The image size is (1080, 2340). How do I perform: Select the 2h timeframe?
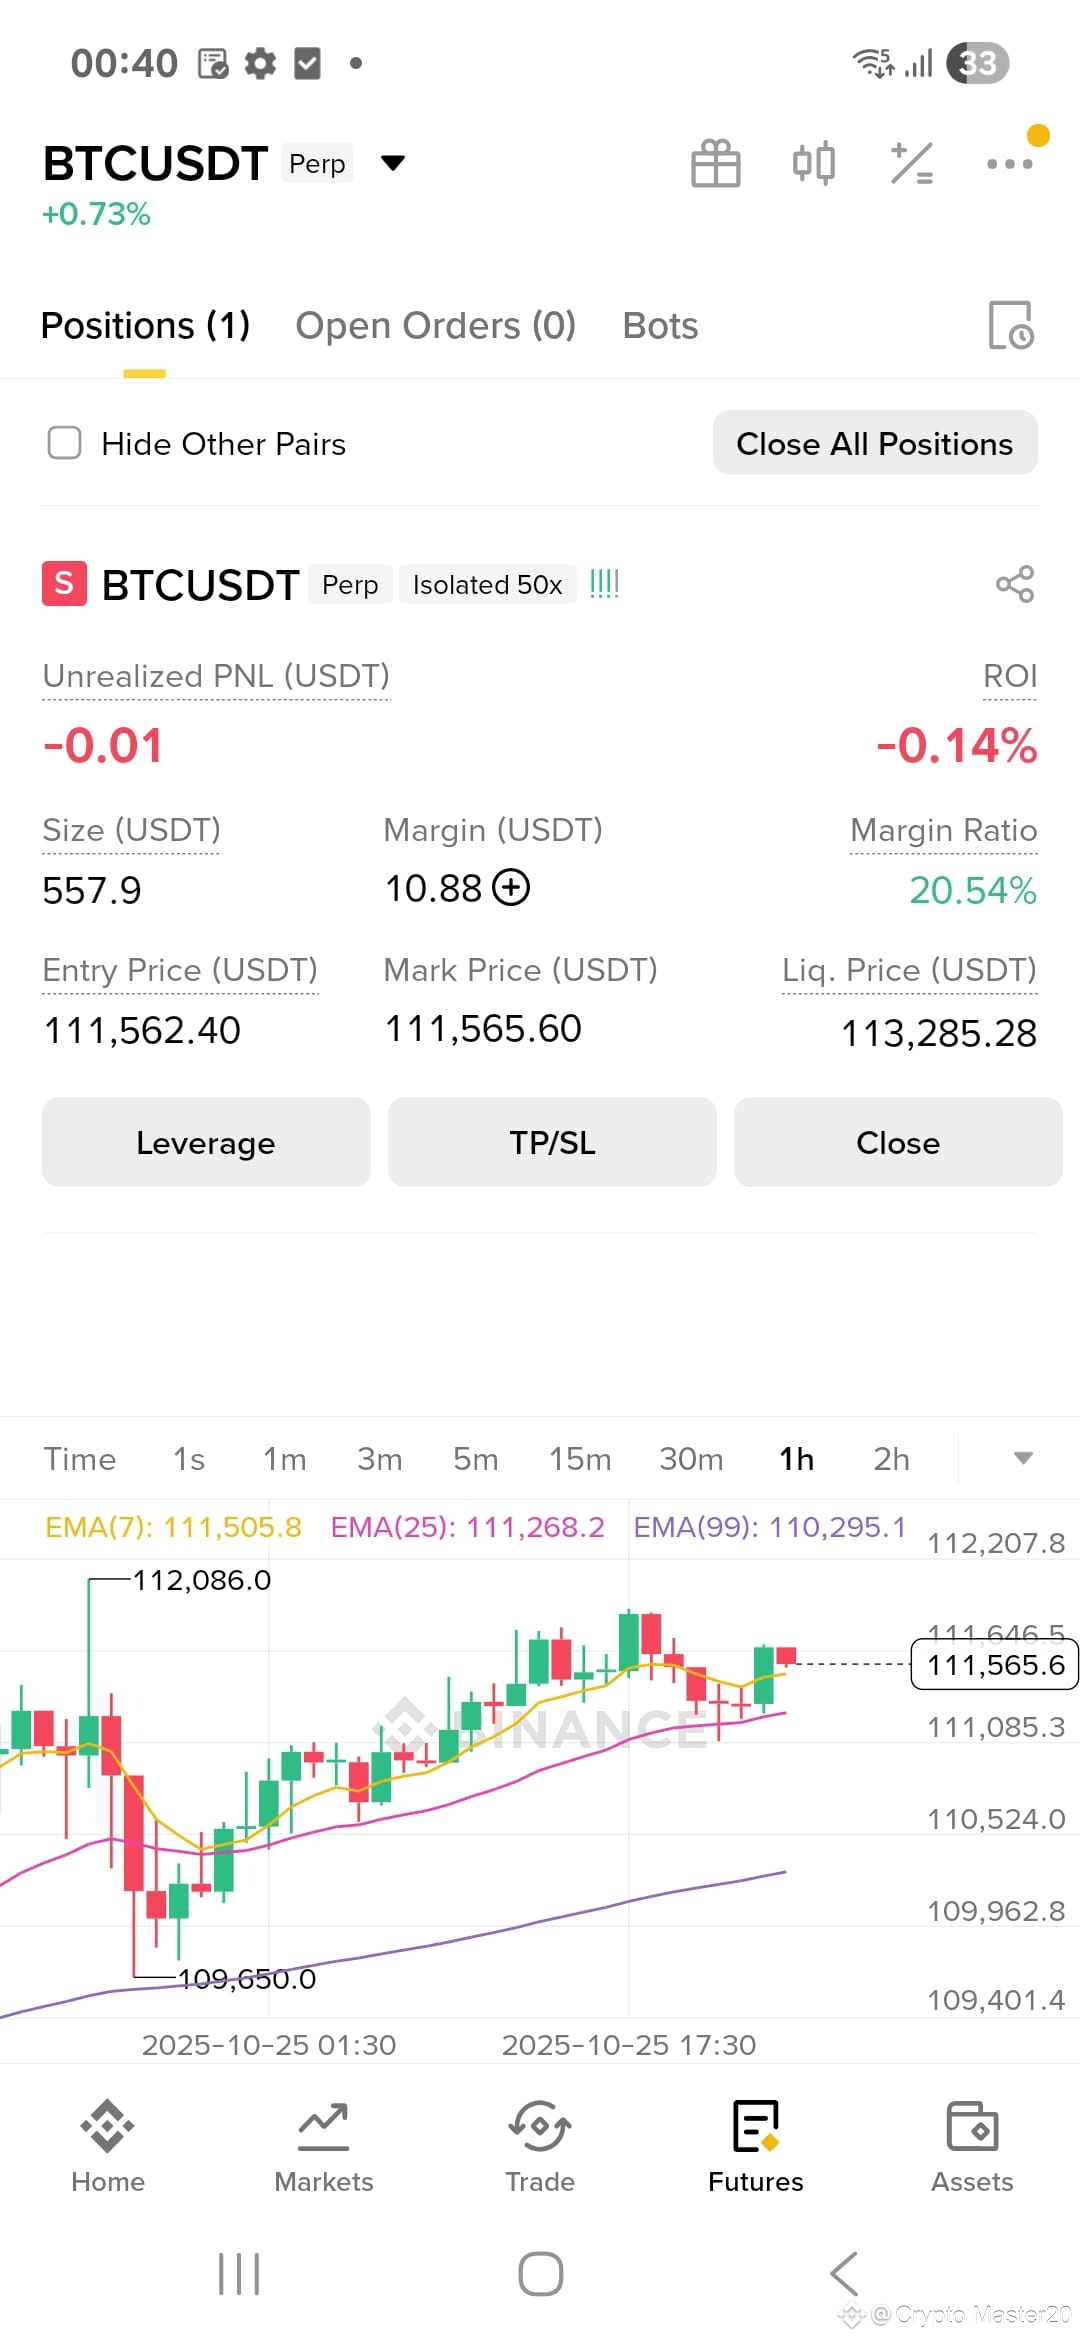pyautogui.click(x=892, y=1459)
